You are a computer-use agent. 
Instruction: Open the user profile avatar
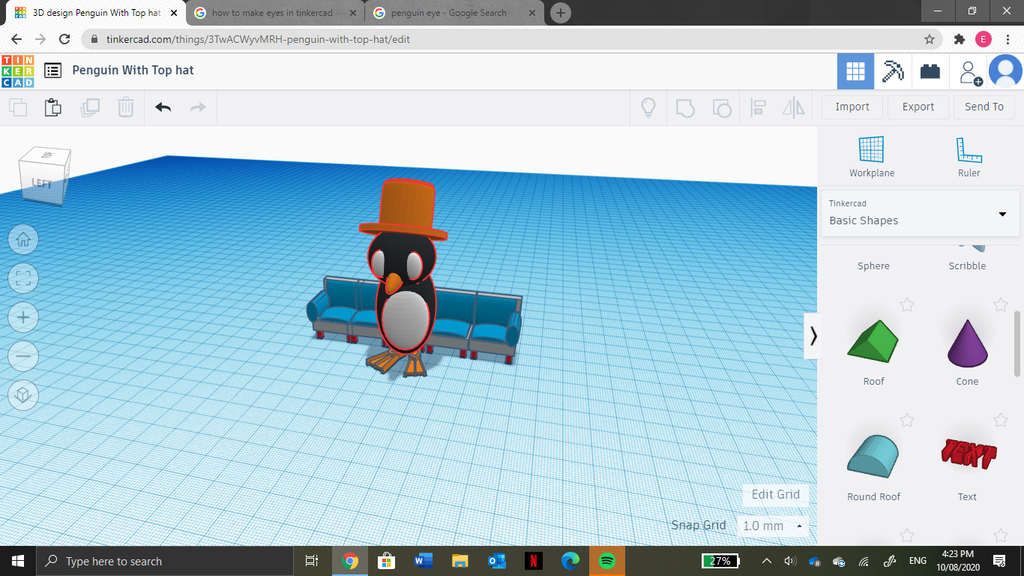pyautogui.click(x=1006, y=71)
